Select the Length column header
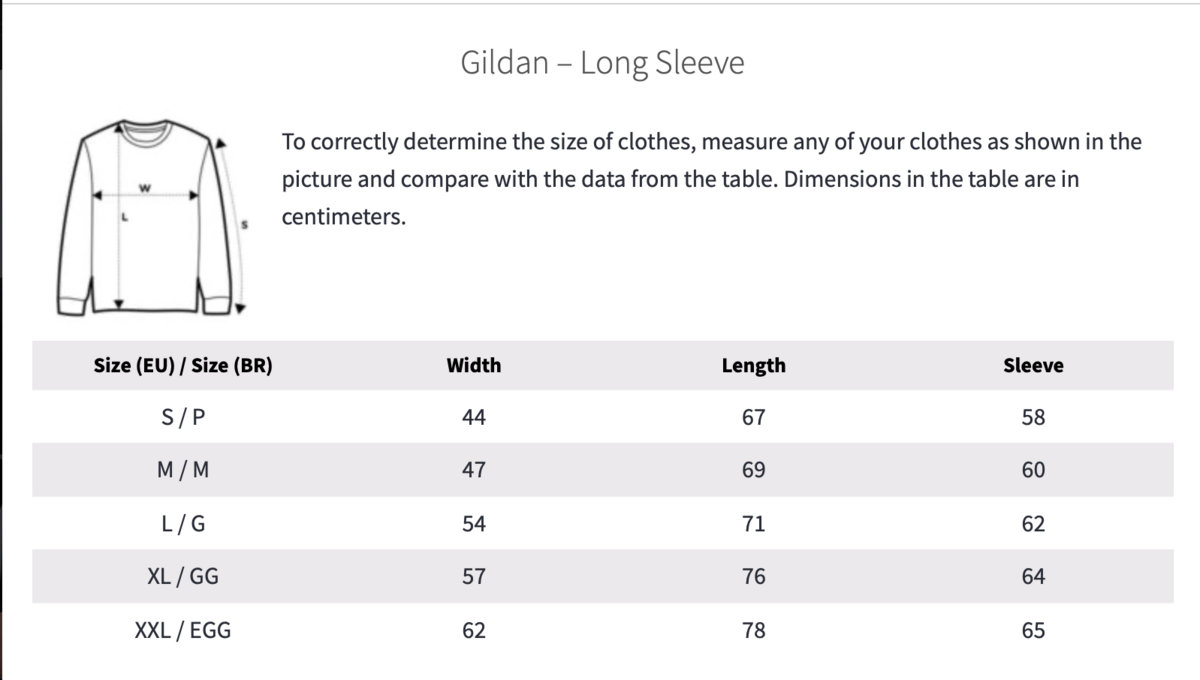Viewport: 1200px width, 680px height. [753, 365]
